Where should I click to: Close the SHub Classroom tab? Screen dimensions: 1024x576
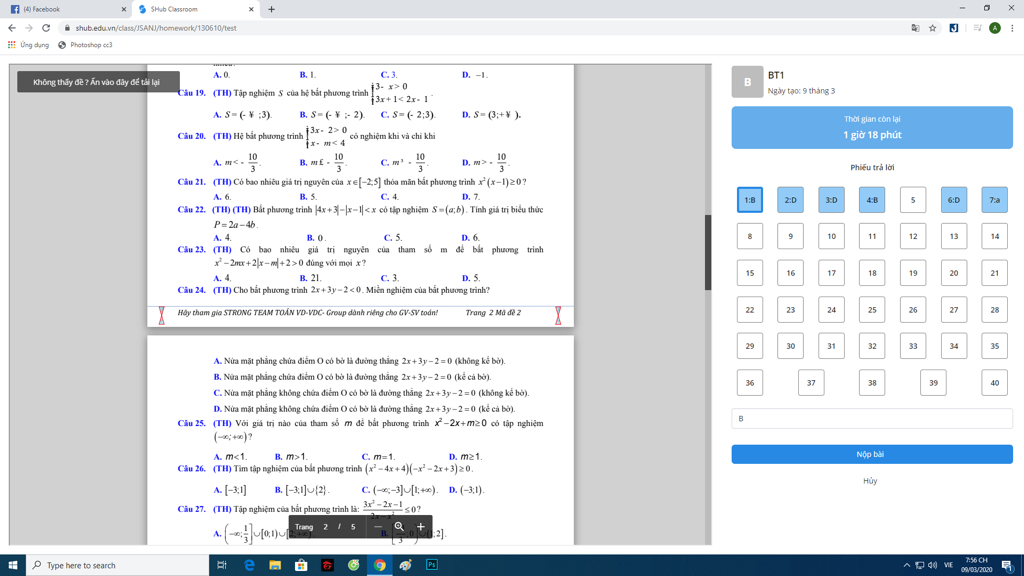tap(251, 9)
